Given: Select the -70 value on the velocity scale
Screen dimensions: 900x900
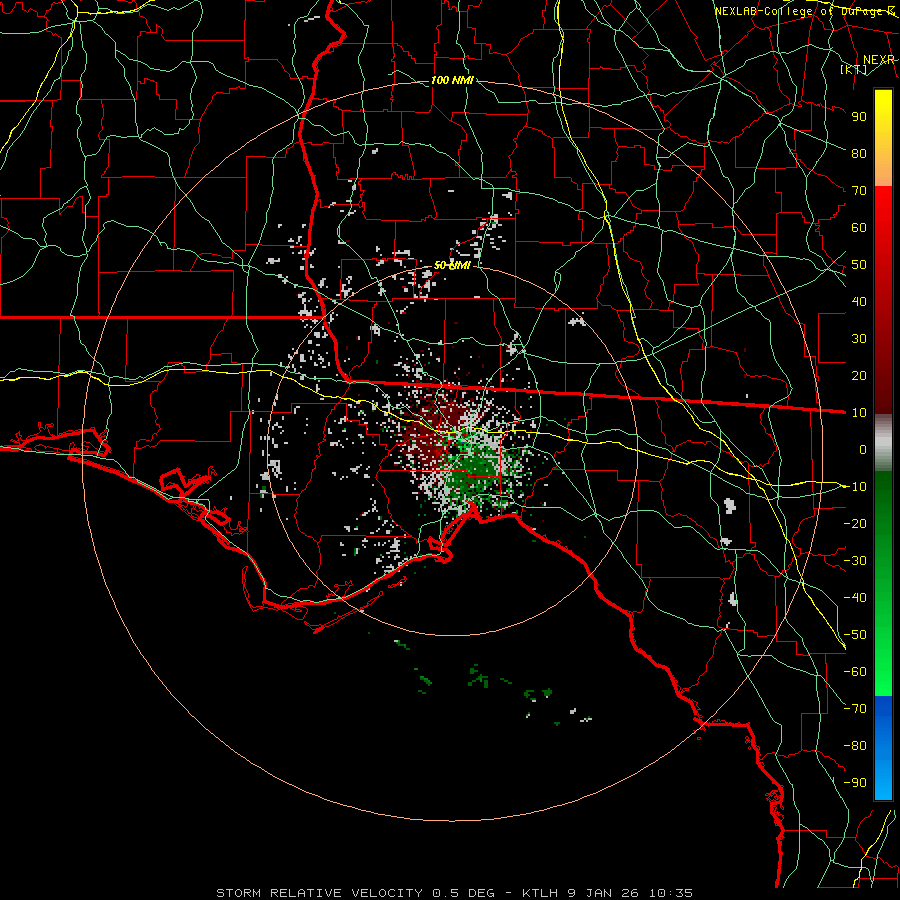Looking at the screenshot, I should pos(855,709).
